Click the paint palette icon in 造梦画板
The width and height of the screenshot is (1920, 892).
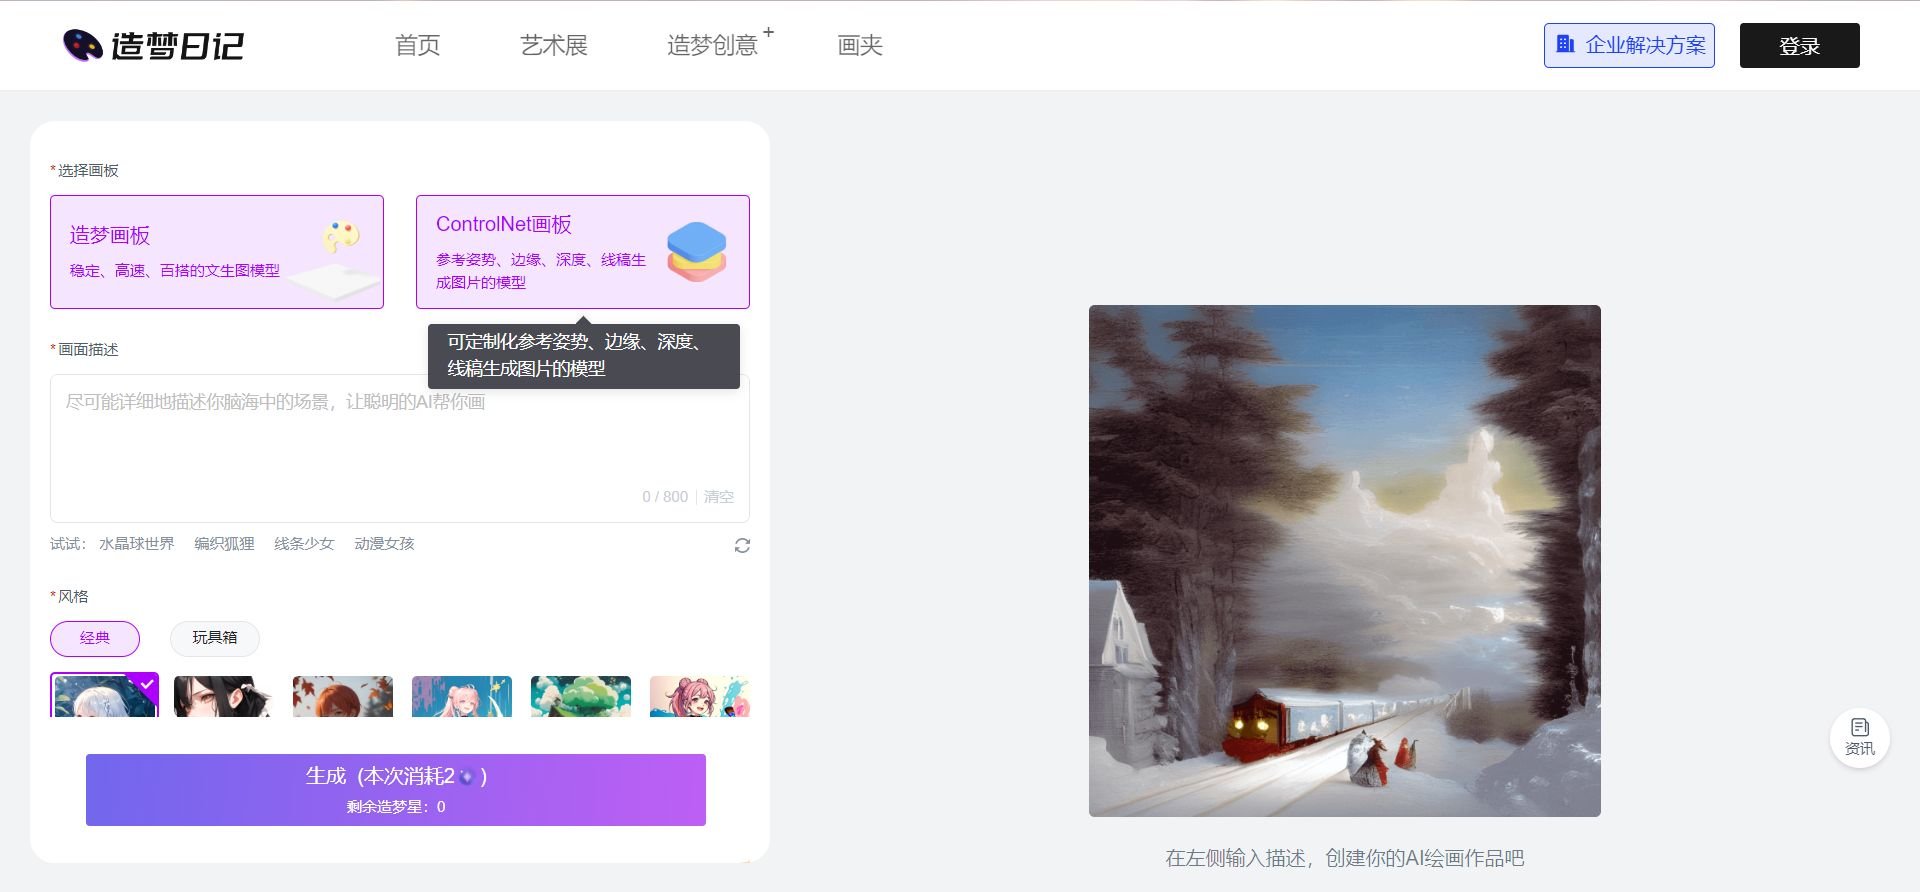click(x=341, y=237)
